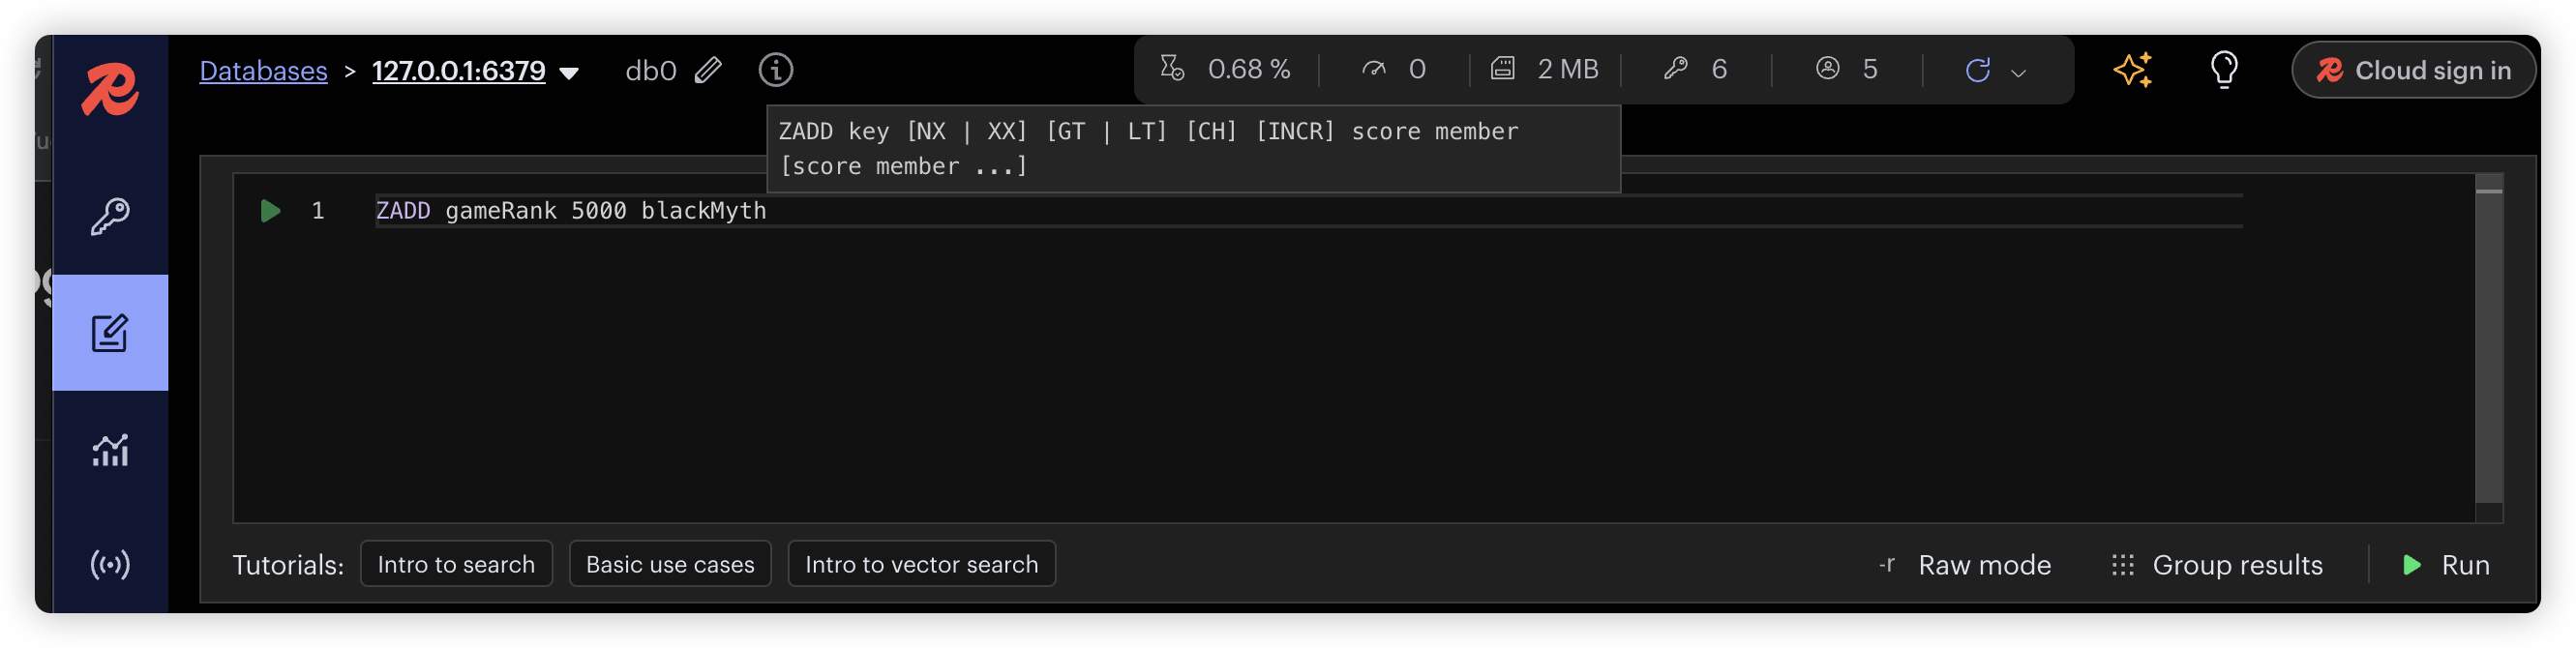Click the editor vertical scrollbar
The width and height of the screenshot is (2576, 648).
[x=2488, y=340]
